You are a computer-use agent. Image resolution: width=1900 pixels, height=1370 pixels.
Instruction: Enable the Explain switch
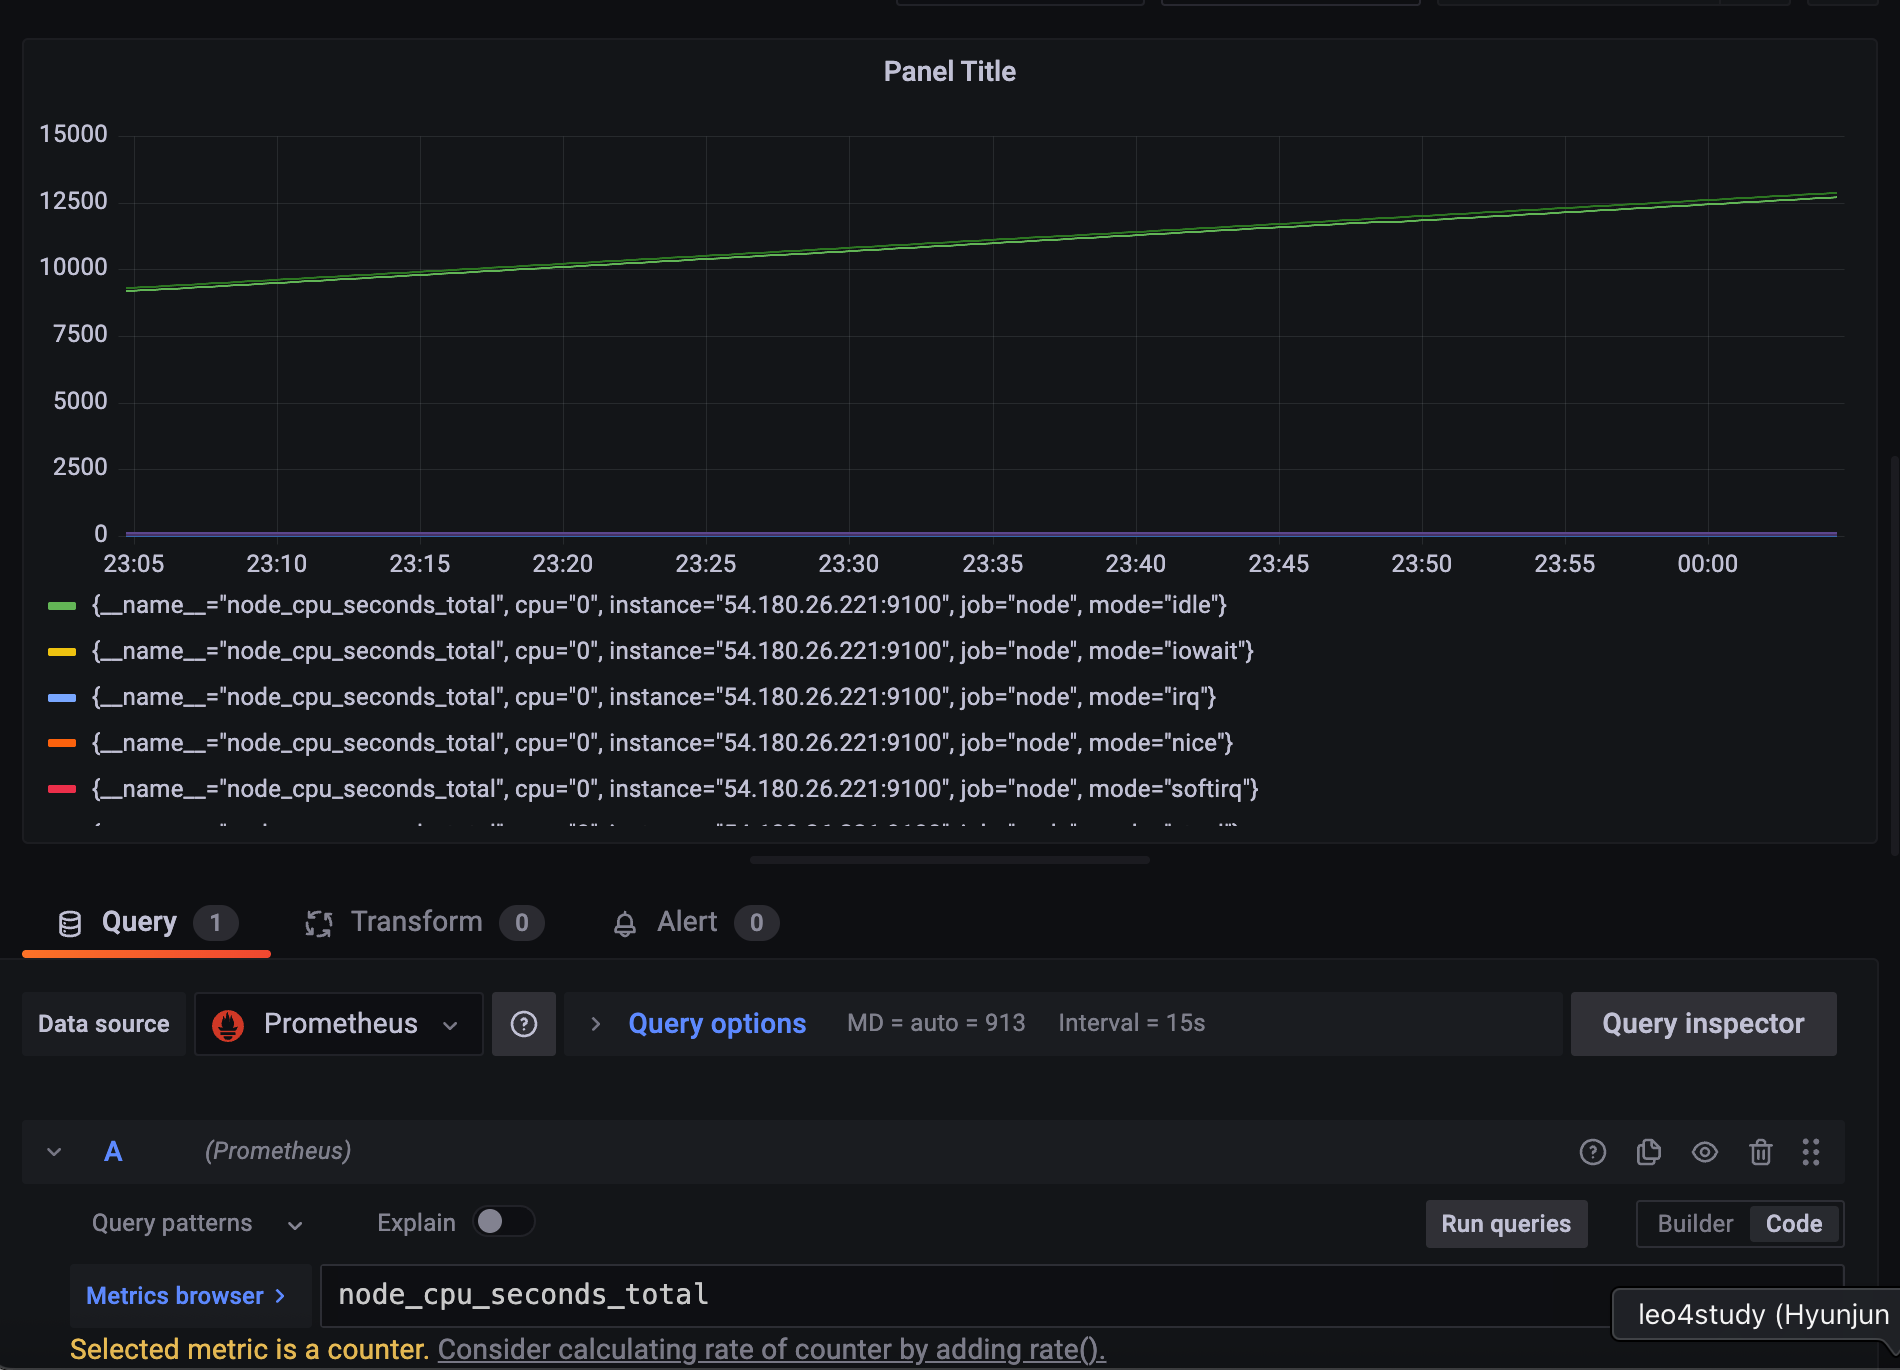coord(503,1222)
